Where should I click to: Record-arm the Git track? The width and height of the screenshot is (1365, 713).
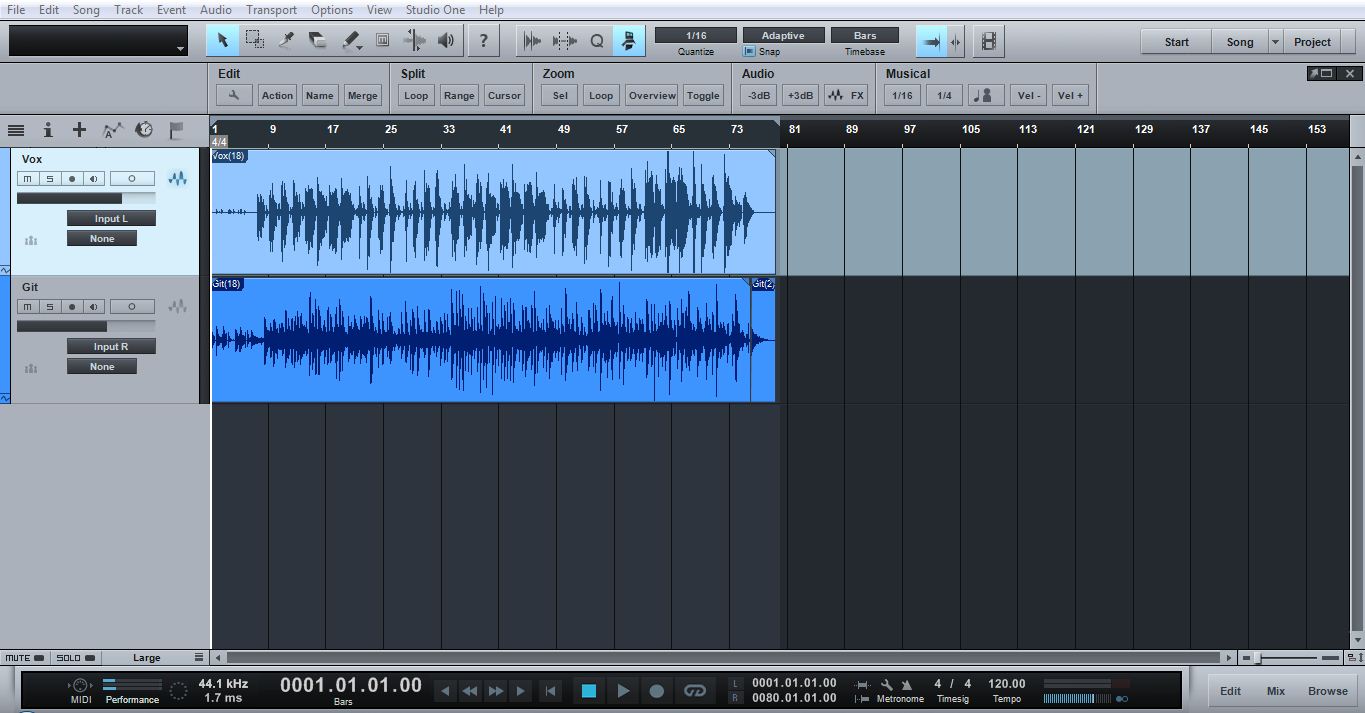point(71,307)
